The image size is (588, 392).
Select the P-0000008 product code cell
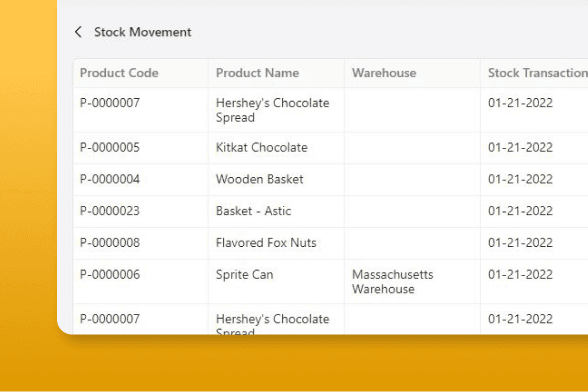[x=110, y=243]
